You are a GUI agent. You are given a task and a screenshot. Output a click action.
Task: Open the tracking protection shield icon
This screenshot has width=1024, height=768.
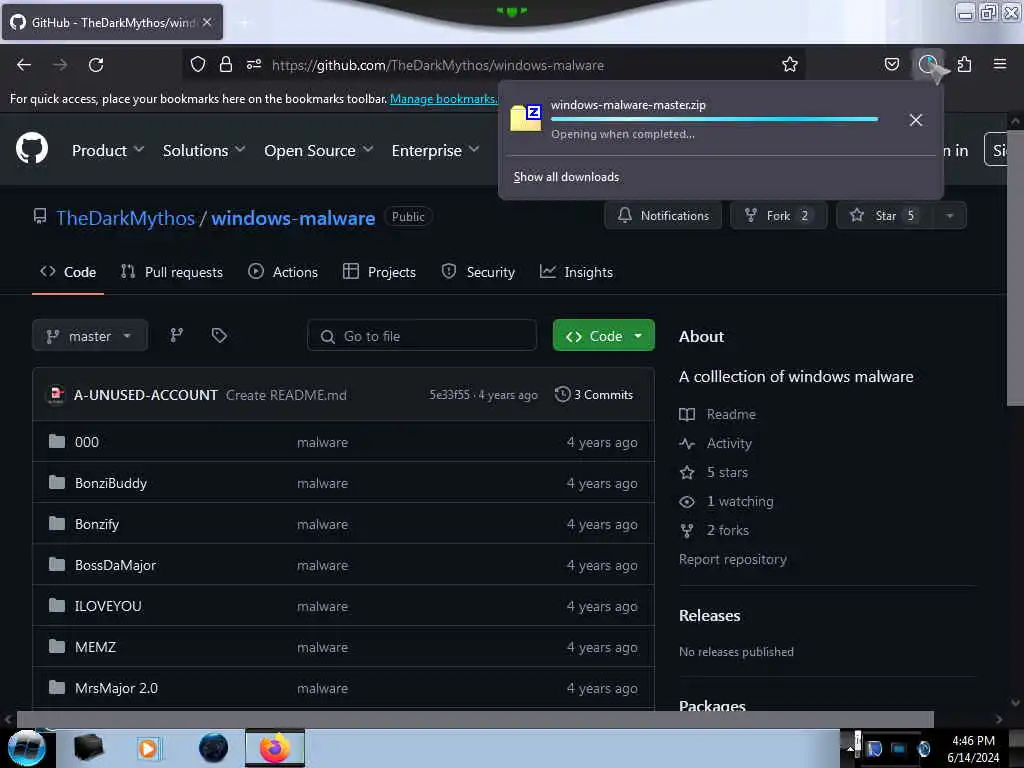[x=198, y=64]
